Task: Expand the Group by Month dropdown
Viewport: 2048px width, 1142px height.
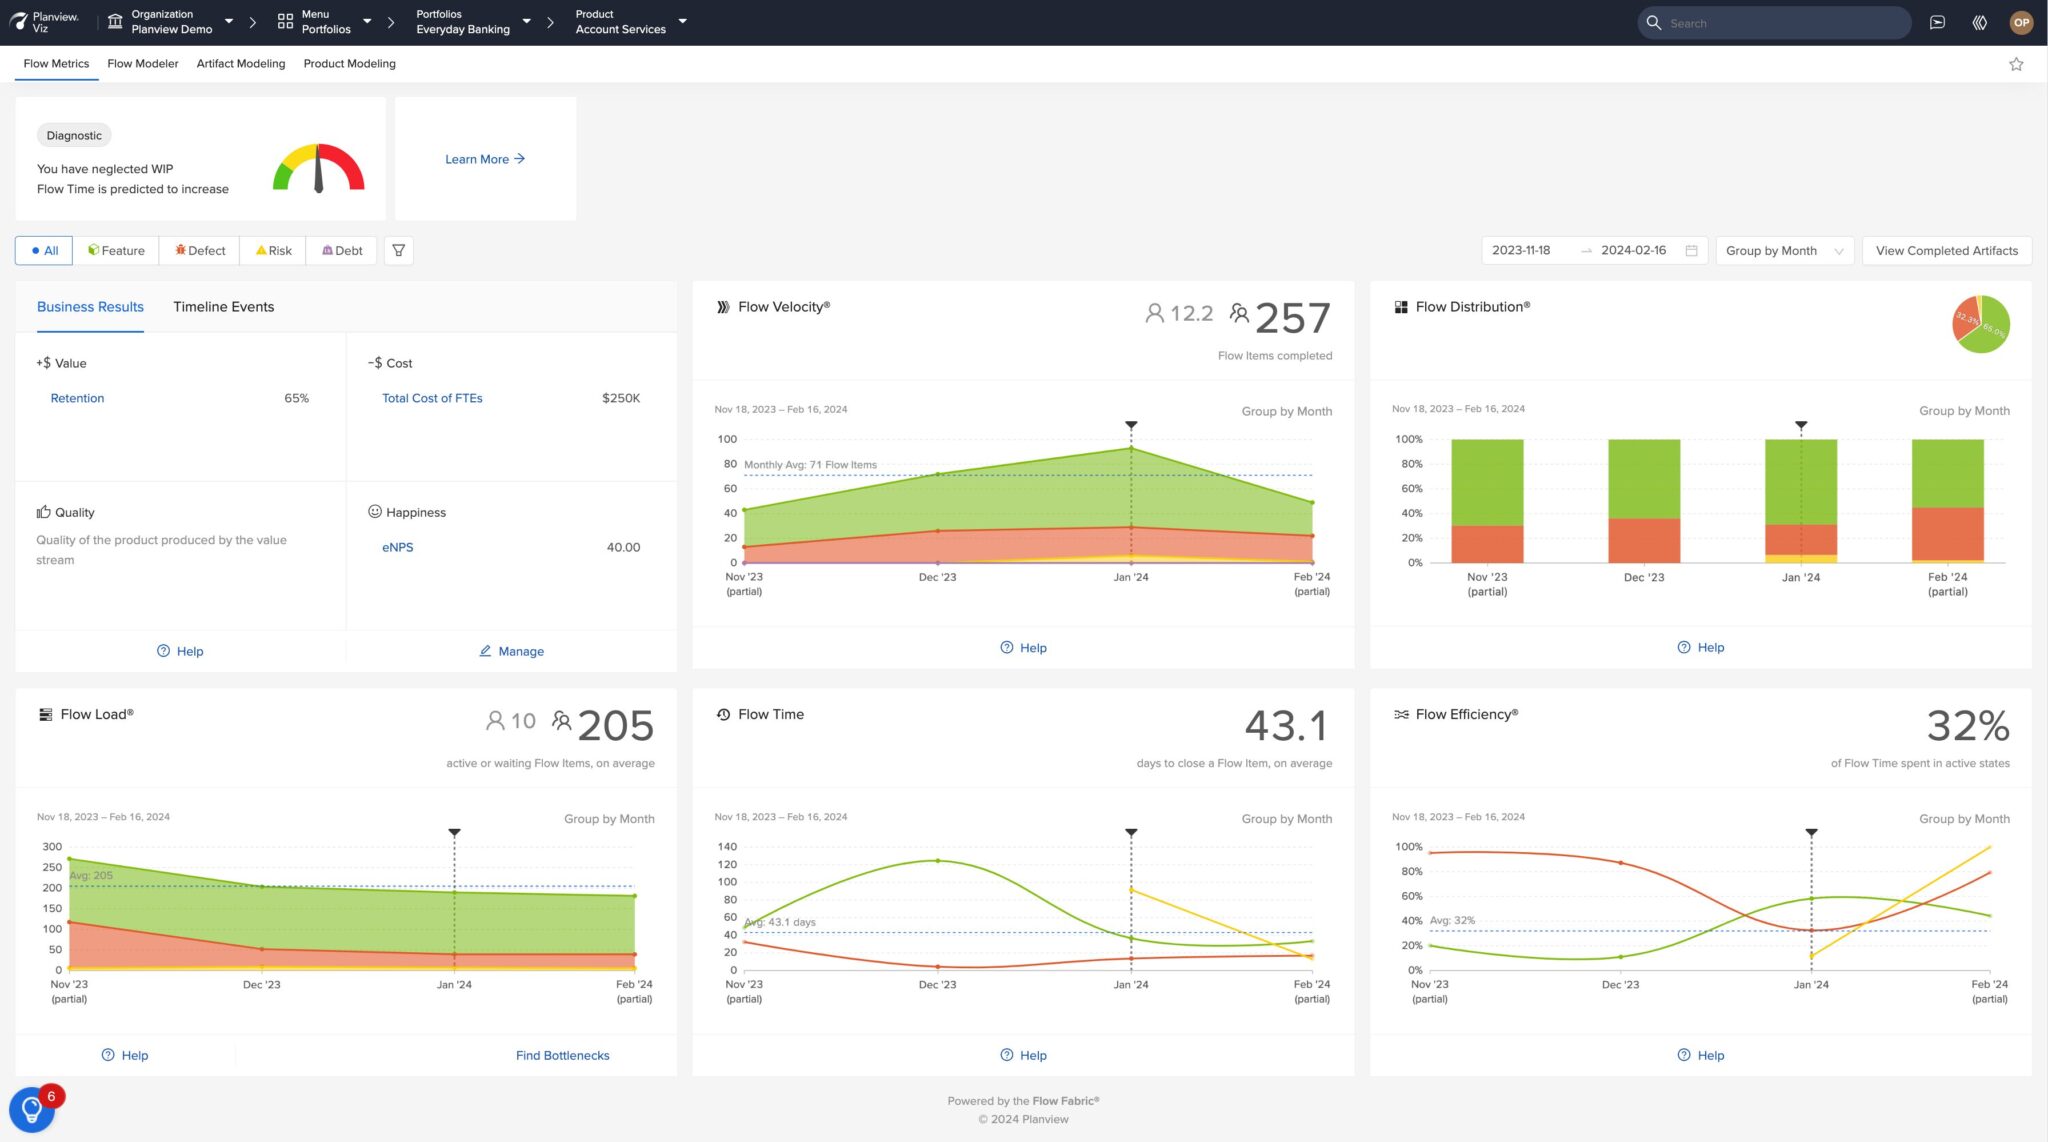Action: coord(1784,250)
